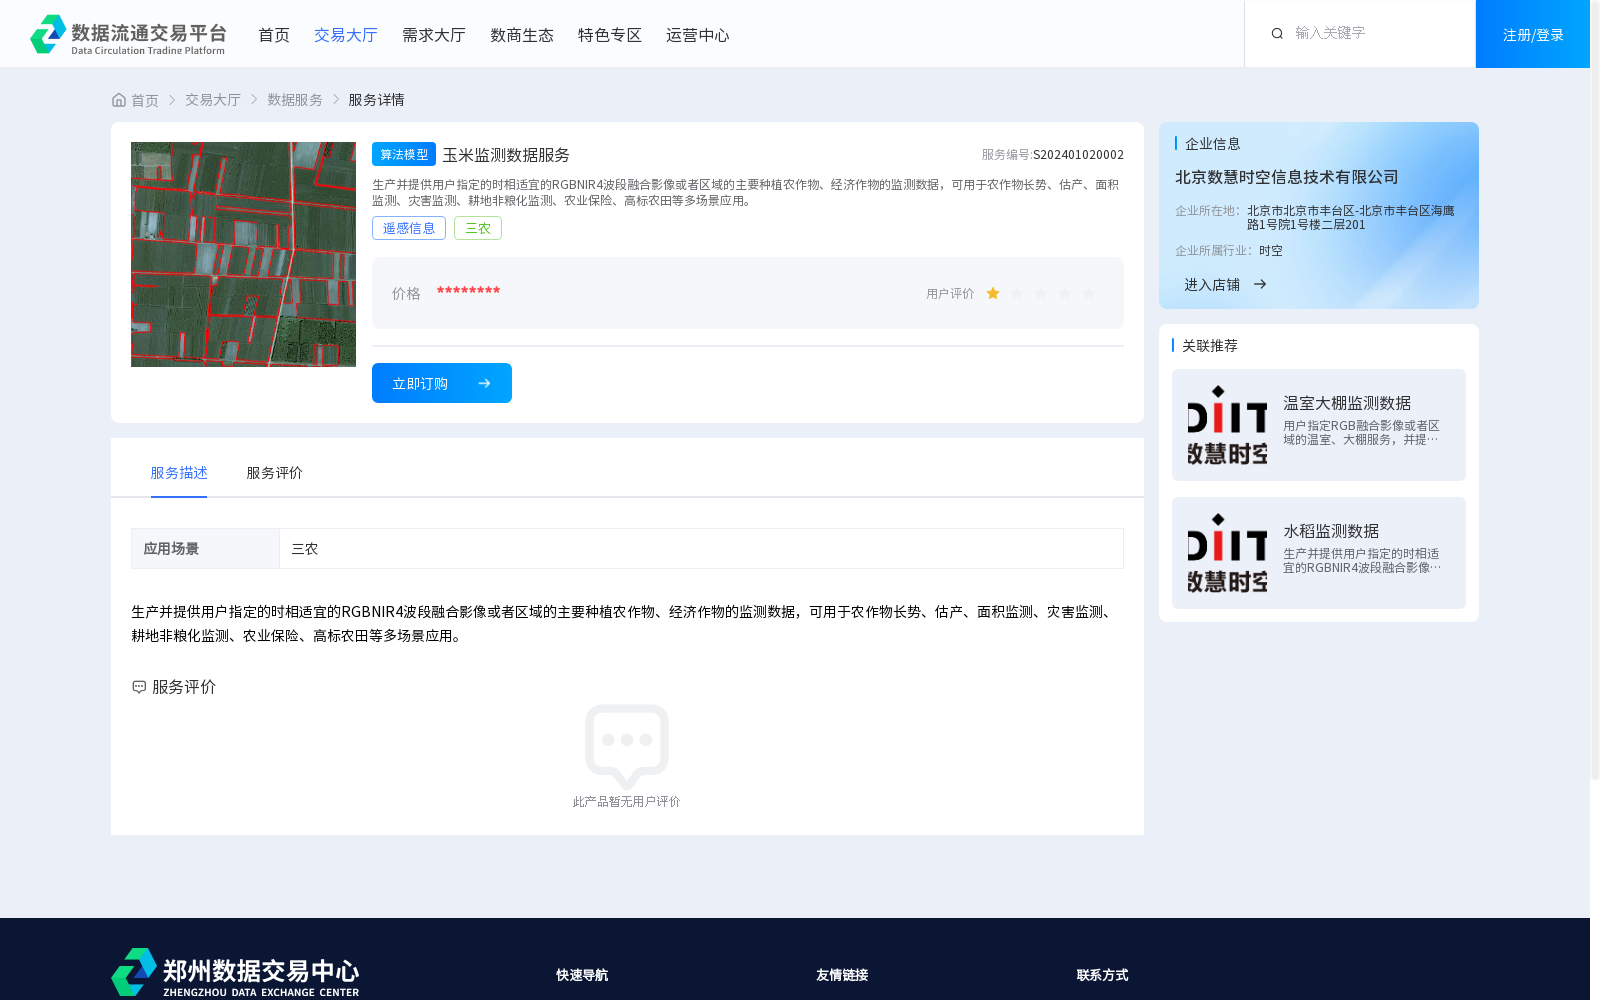
Task: Click the 郑州数据交易中心 footer logo
Action: pyautogui.click(x=235, y=972)
